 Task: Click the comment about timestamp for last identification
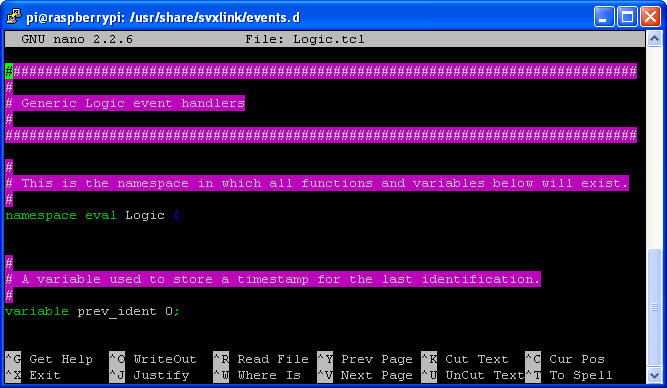(x=273, y=279)
